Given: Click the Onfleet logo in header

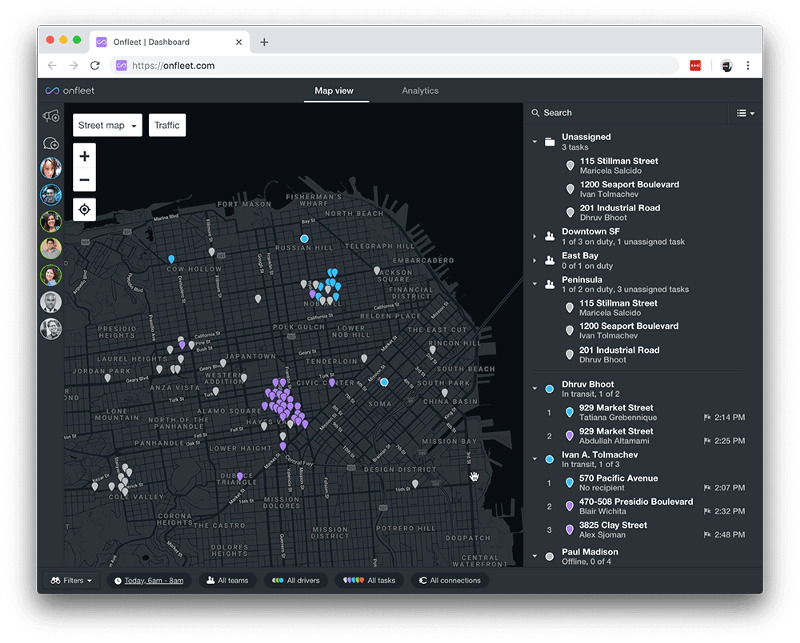Looking at the screenshot, I should click(x=70, y=91).
